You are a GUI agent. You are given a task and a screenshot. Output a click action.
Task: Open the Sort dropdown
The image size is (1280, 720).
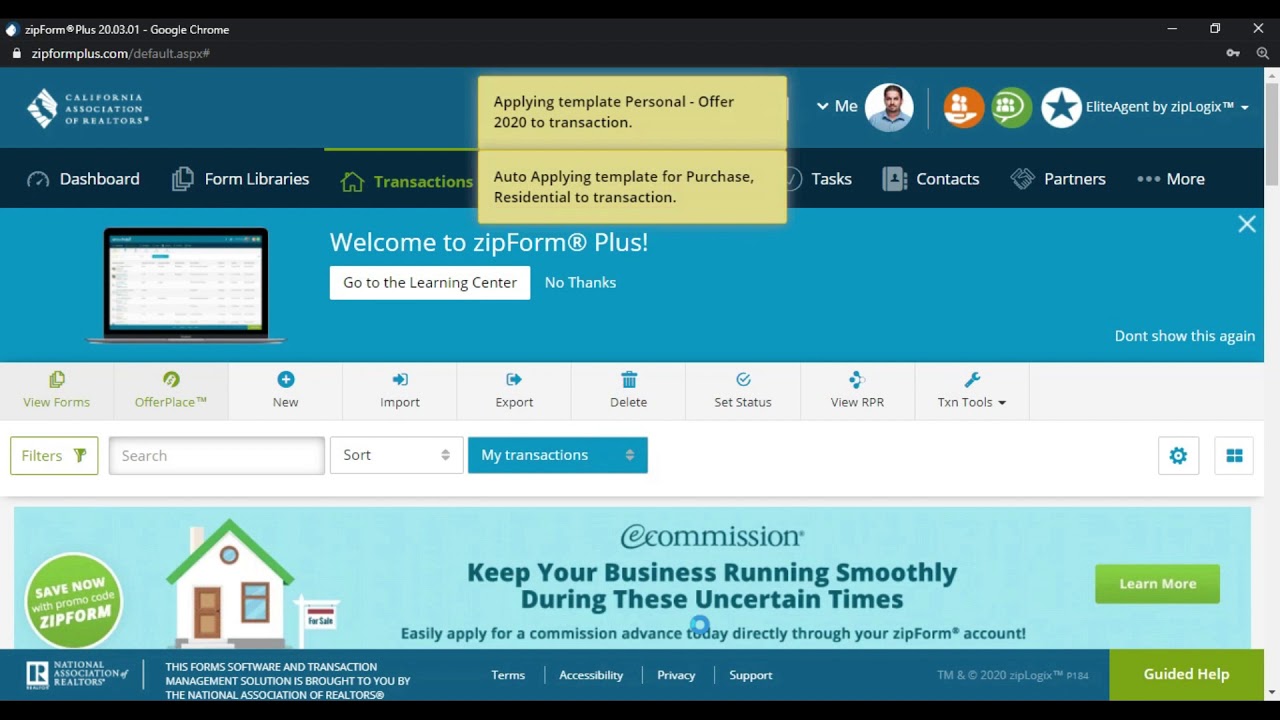click(397, 455)
